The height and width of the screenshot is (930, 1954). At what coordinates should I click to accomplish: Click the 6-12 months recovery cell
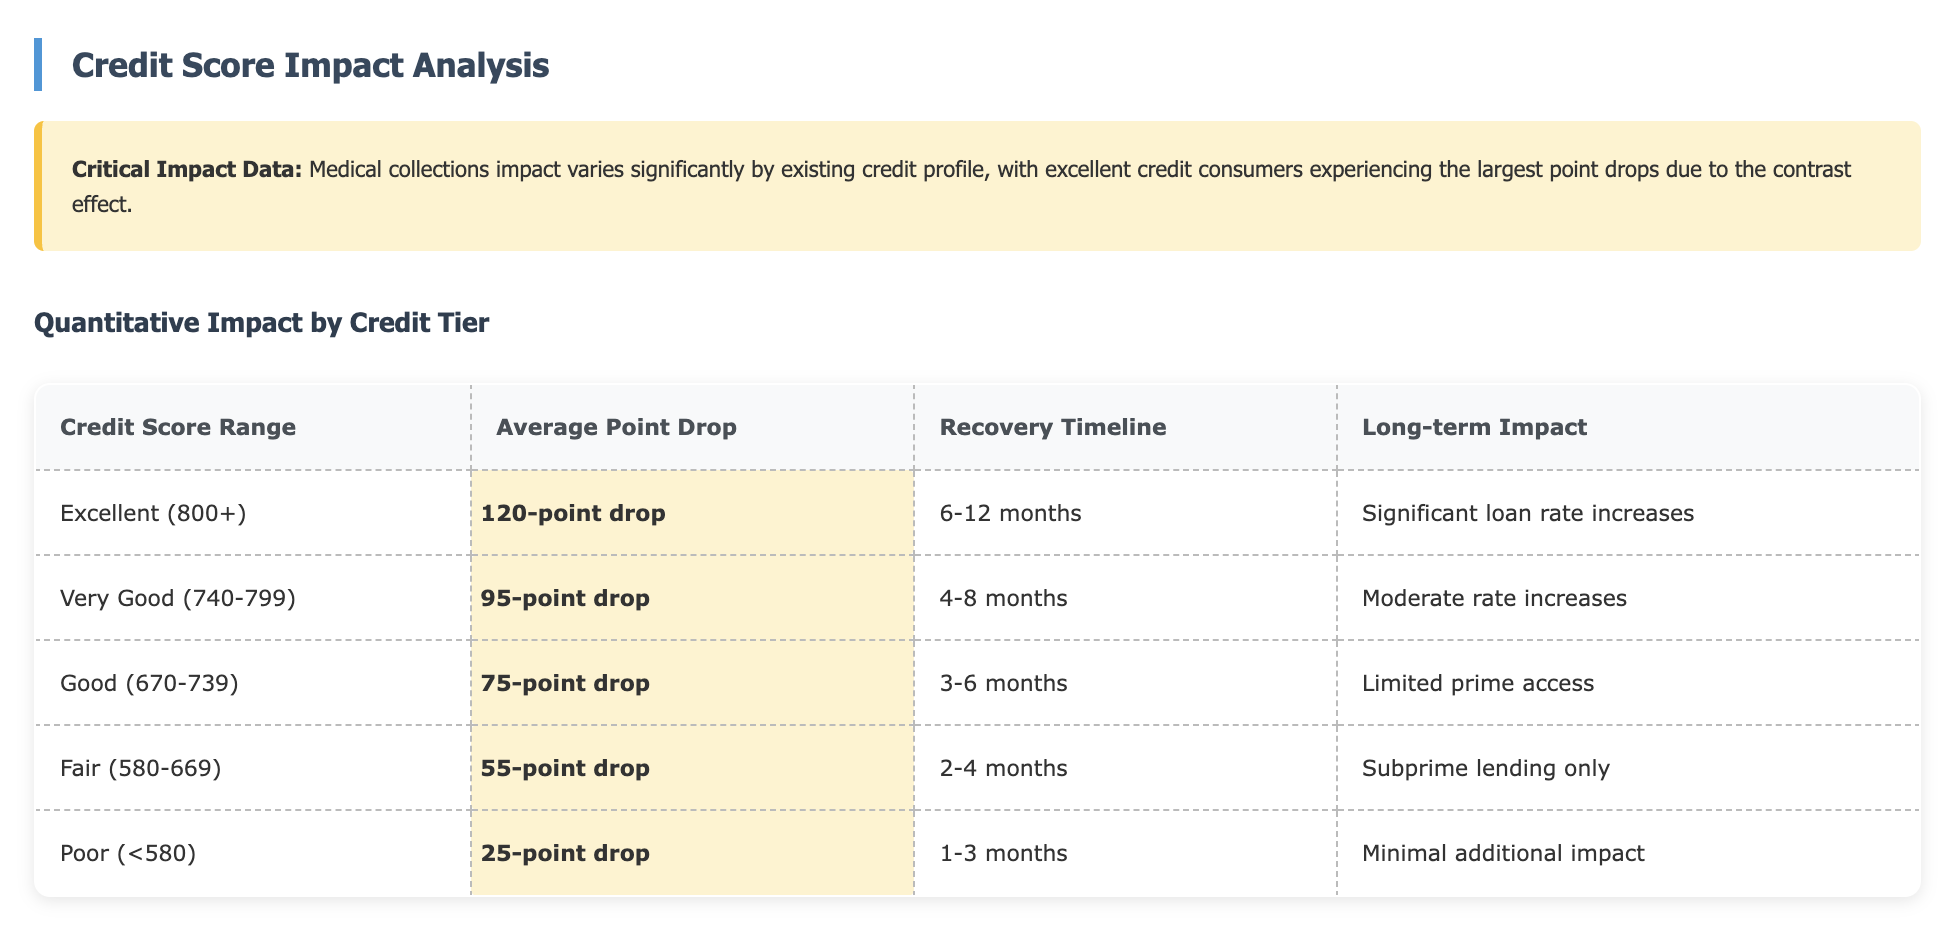[x=1125, y=513]
